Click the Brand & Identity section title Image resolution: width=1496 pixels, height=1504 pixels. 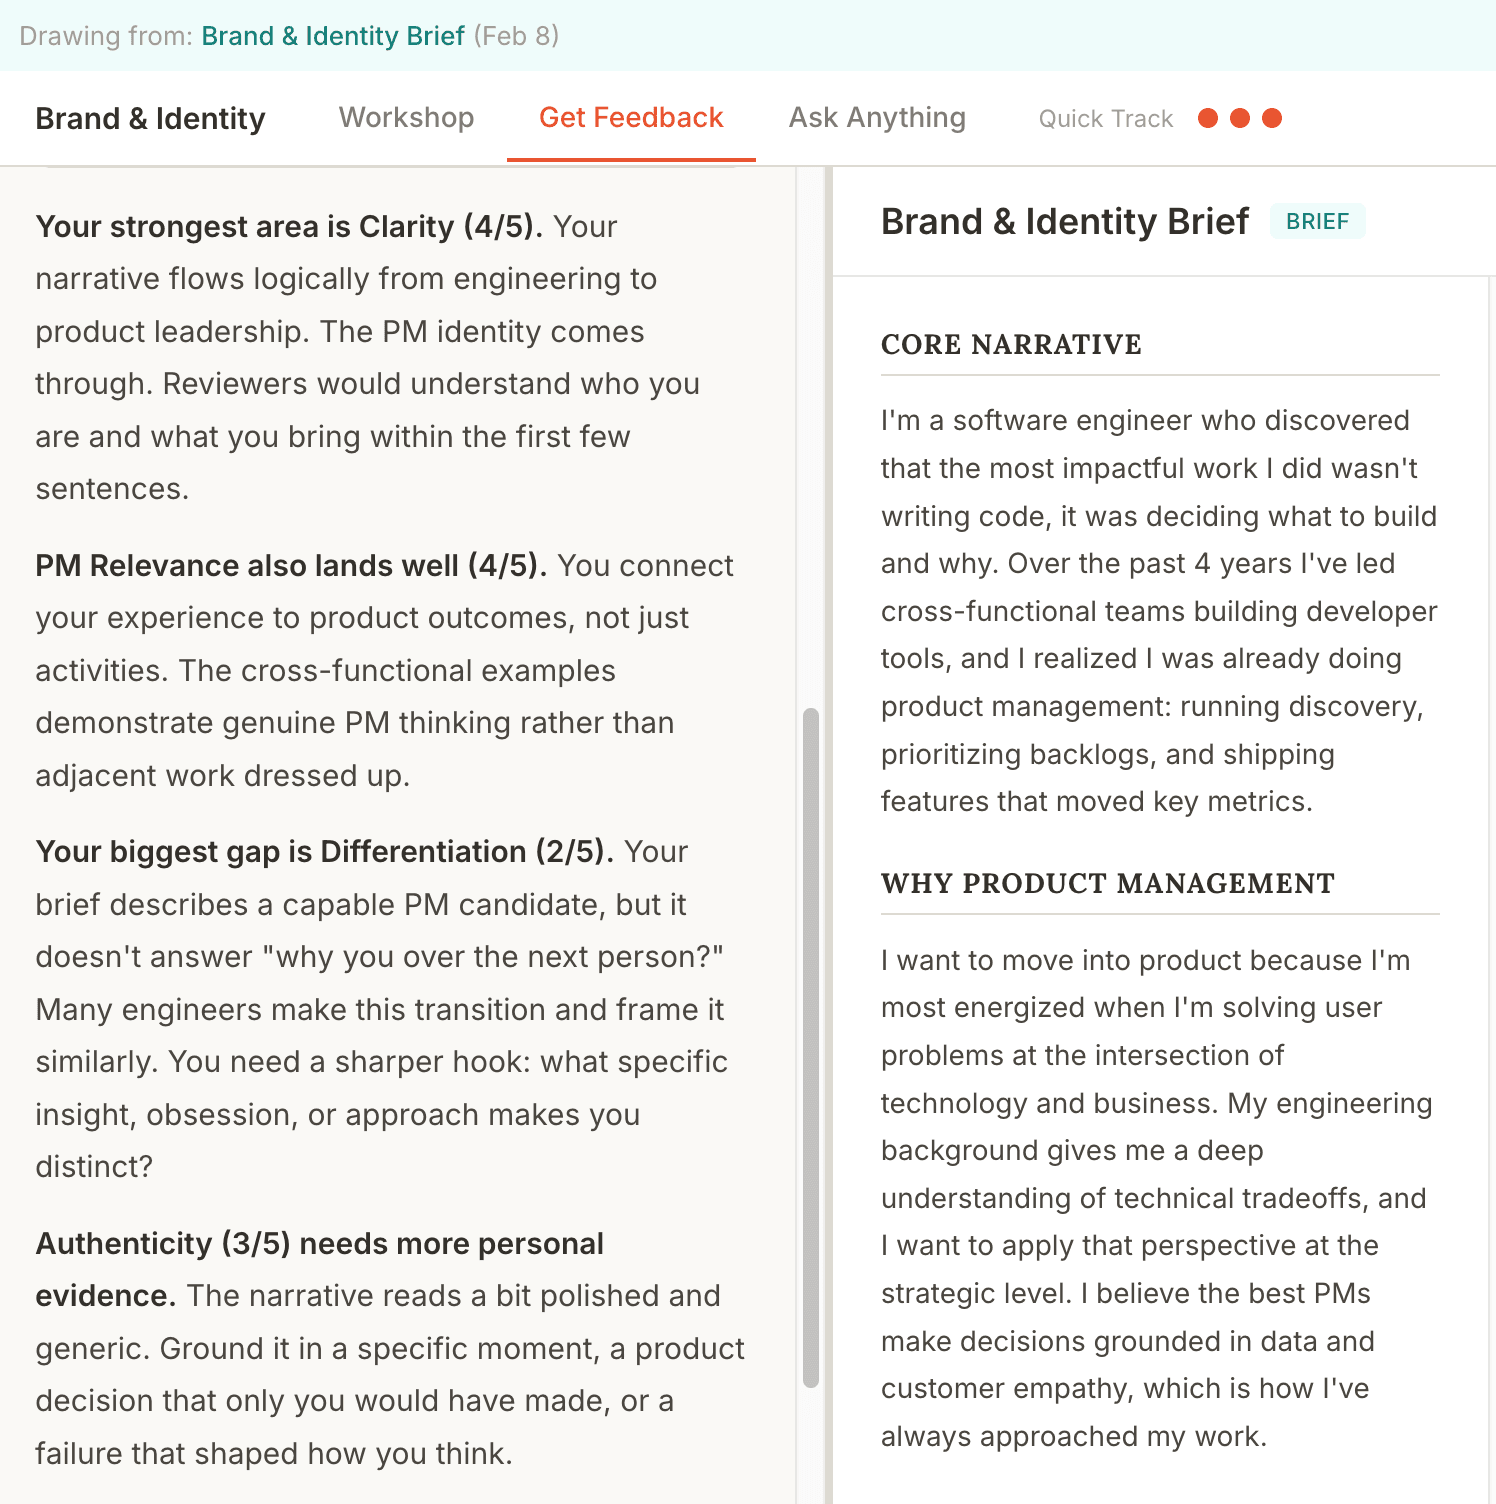pyautogui.click(x=150, y=118)
